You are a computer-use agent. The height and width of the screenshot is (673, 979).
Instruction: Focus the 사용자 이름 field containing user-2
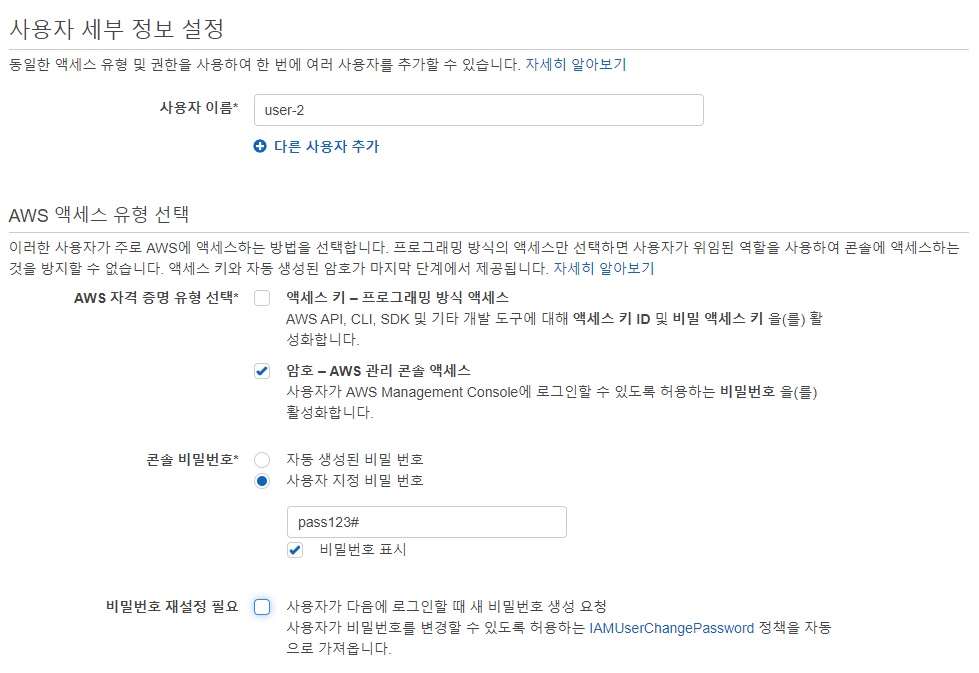point(479,110)
